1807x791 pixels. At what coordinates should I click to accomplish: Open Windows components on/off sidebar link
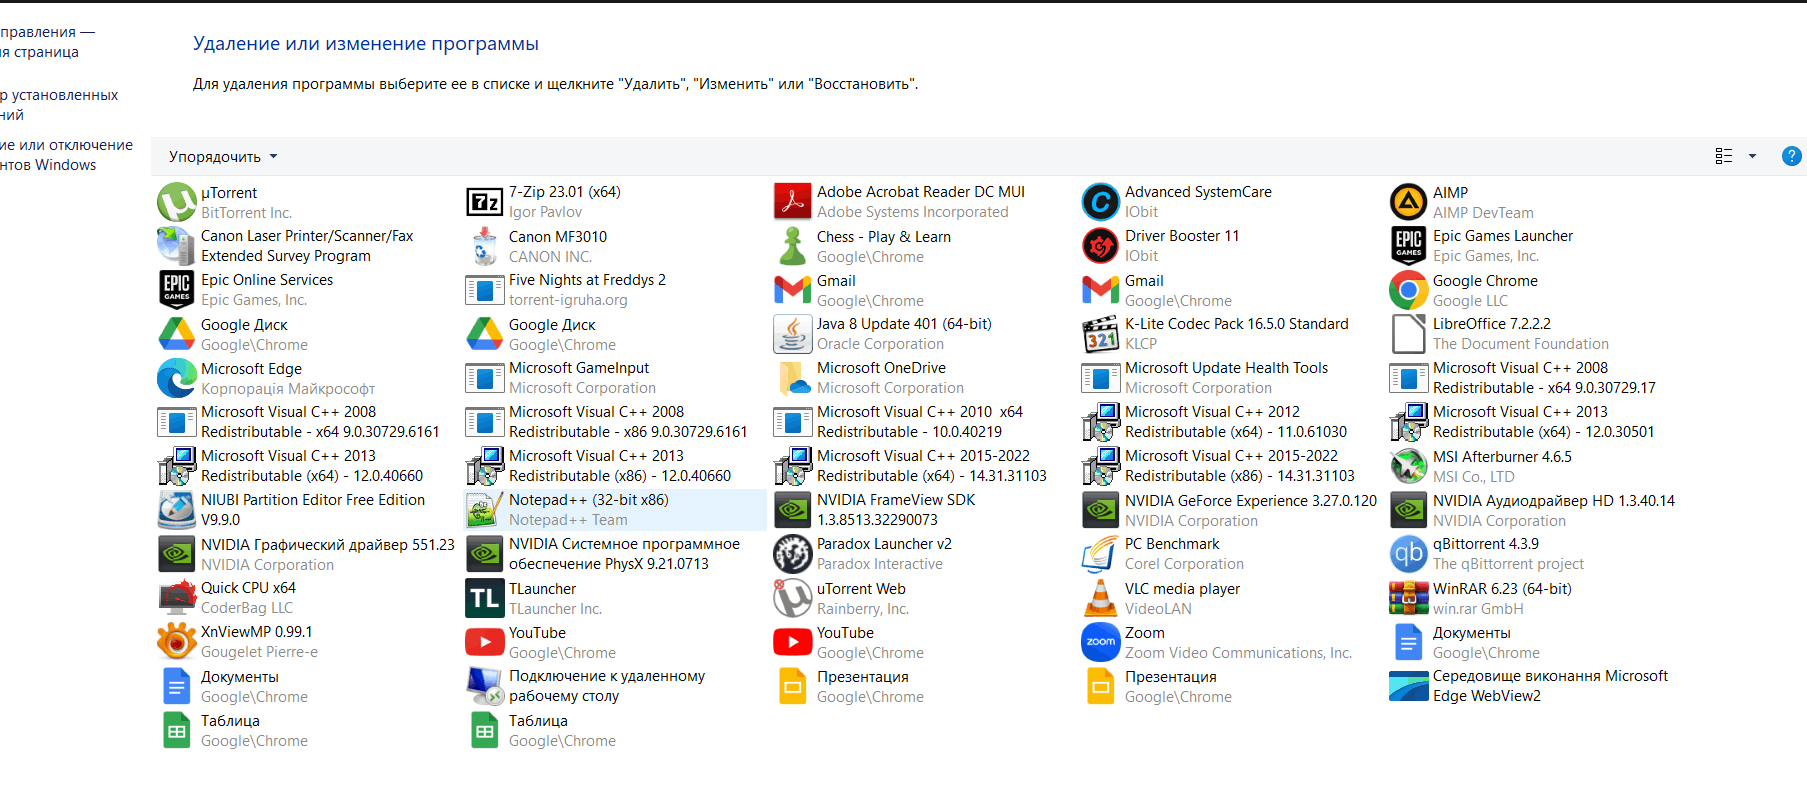pyautogui.click(x=65, y=155)
